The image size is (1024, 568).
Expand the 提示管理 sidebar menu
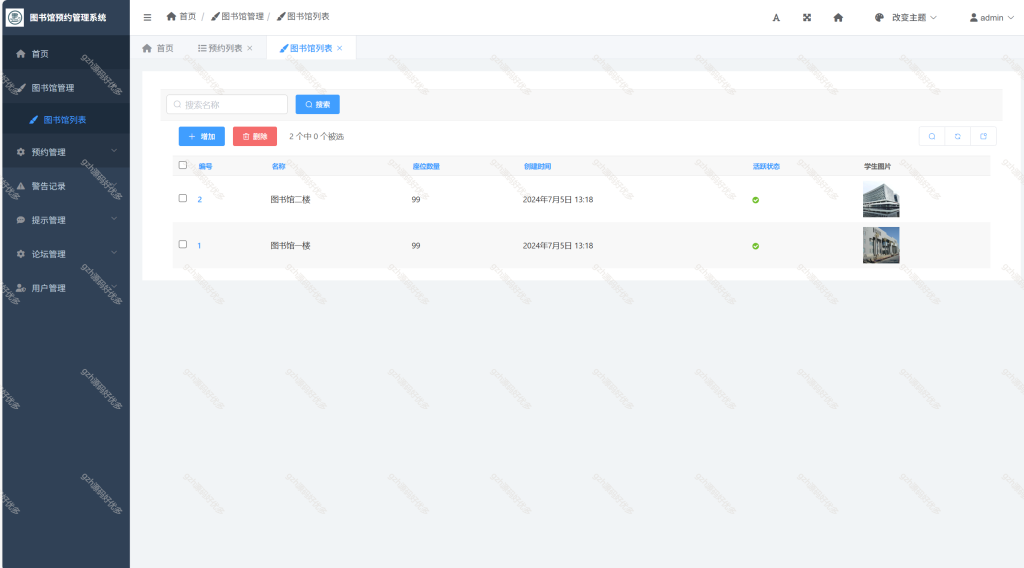point(65,220)
